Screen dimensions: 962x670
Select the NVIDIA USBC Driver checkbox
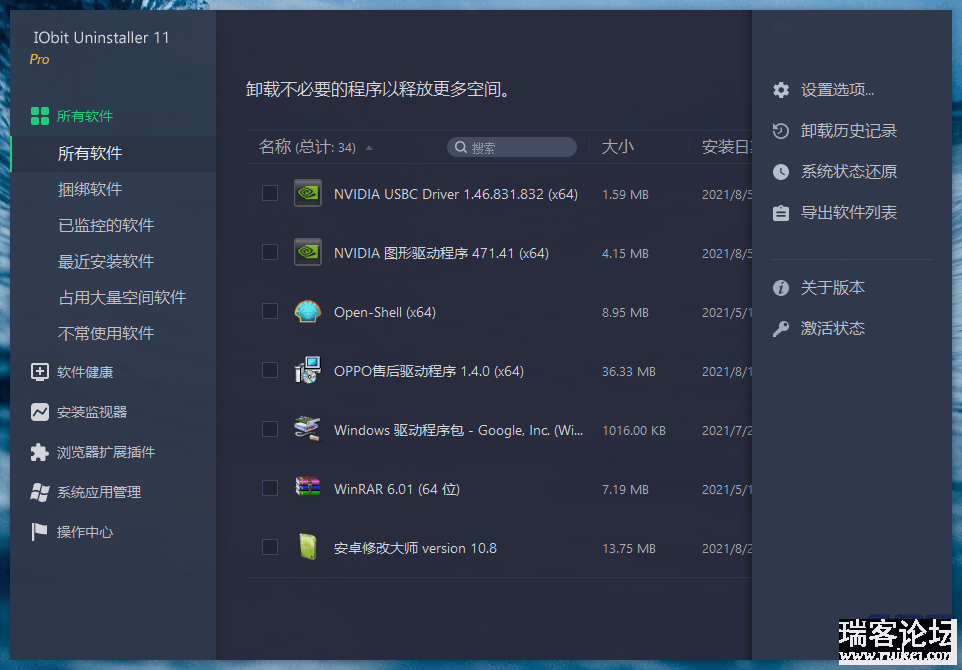(269, 193)
